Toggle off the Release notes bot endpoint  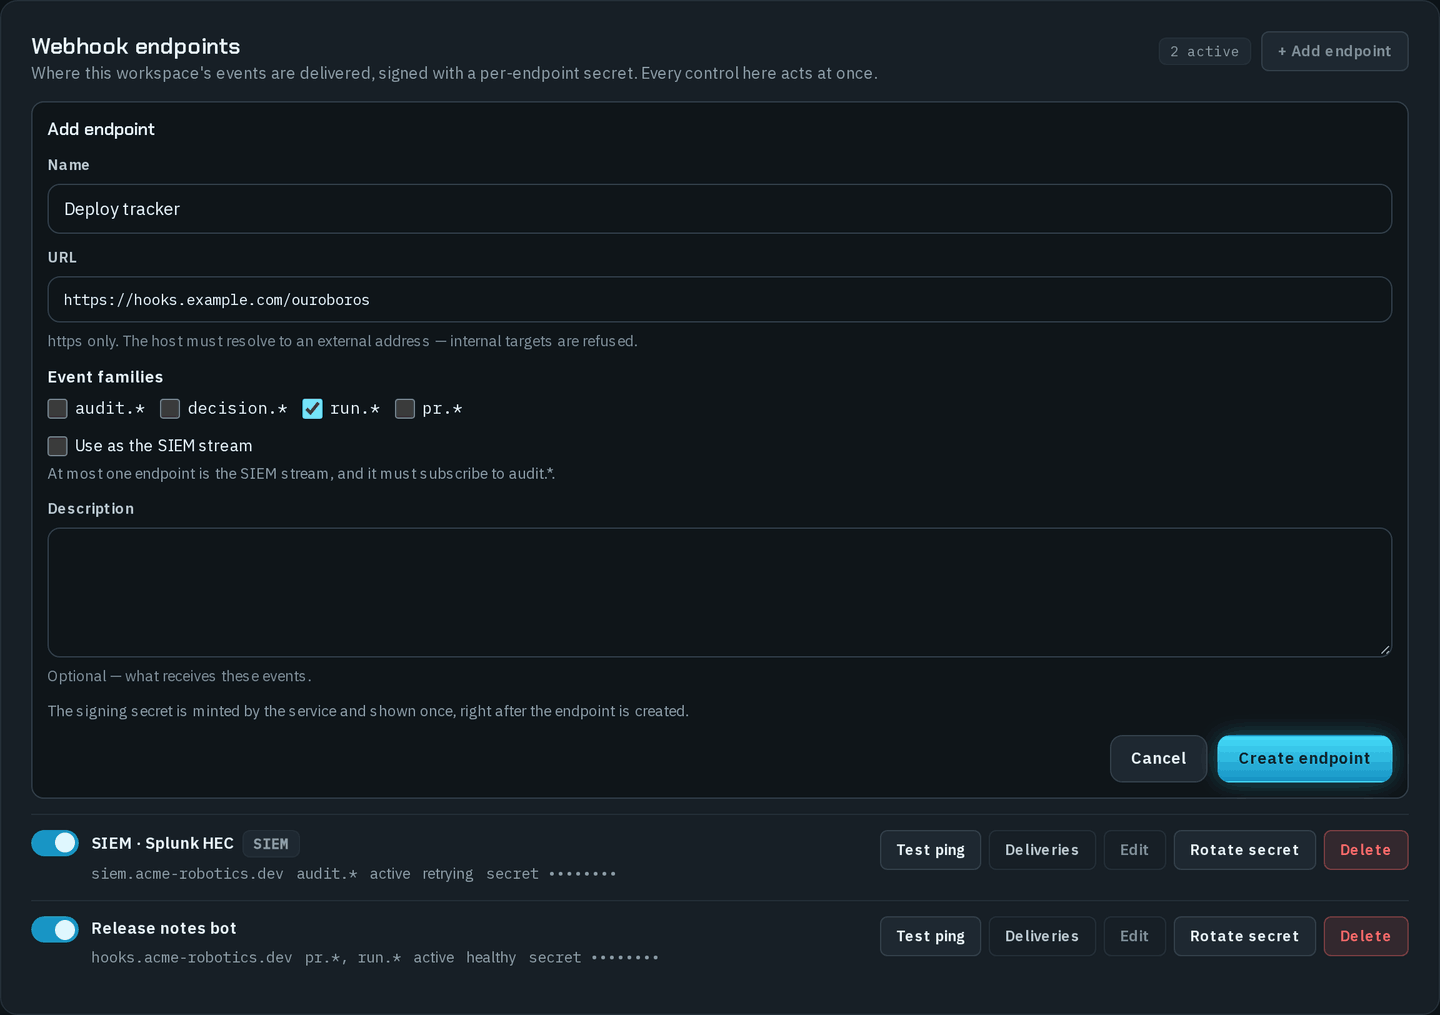coord(54,929)
